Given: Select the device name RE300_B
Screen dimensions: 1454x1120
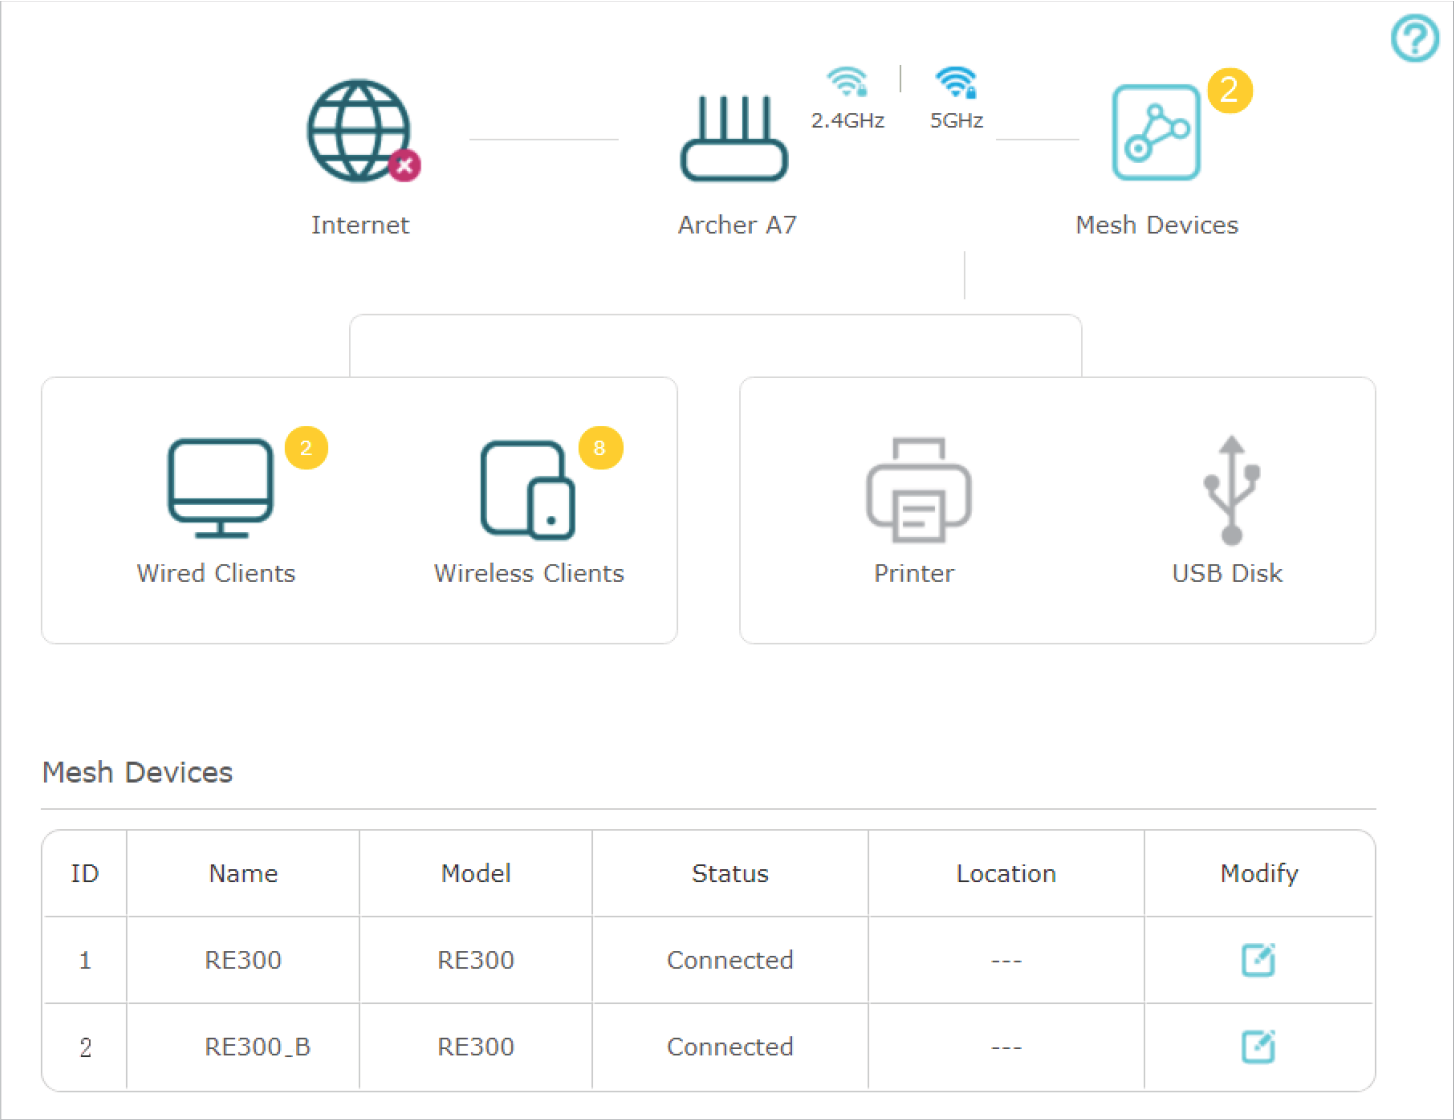Looking at the screenshot, I should [258, 1047].
